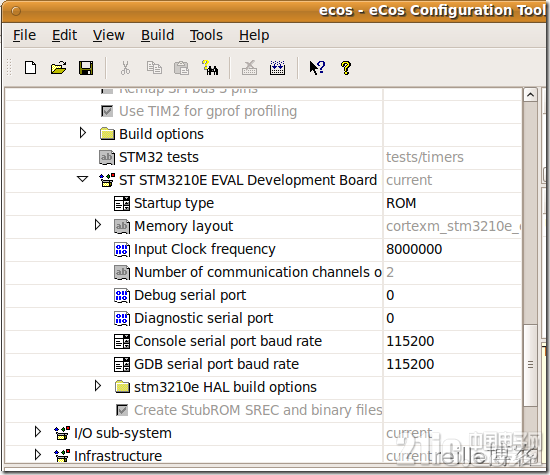The width and height of the screenshot is (550, 475).
Task: Select the Debug serial port row label
Action: pyautogui.click(x=190, y=295)
